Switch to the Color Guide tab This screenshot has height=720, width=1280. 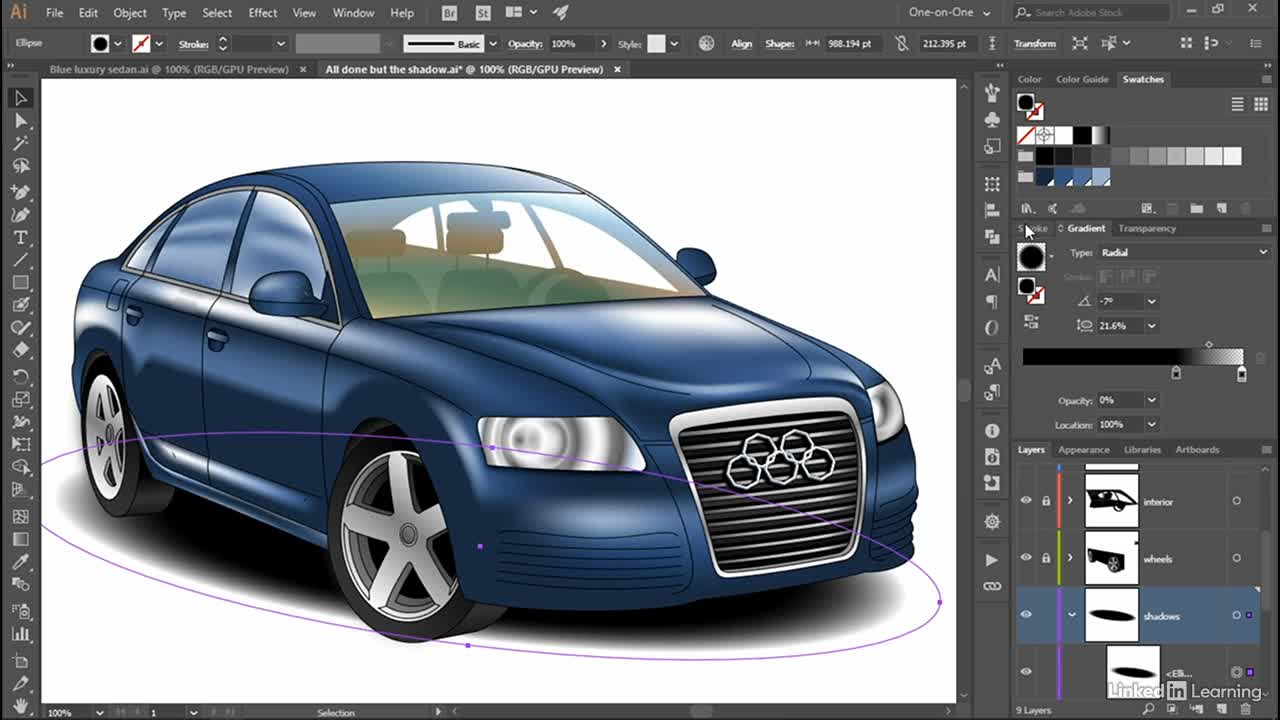1082,79
